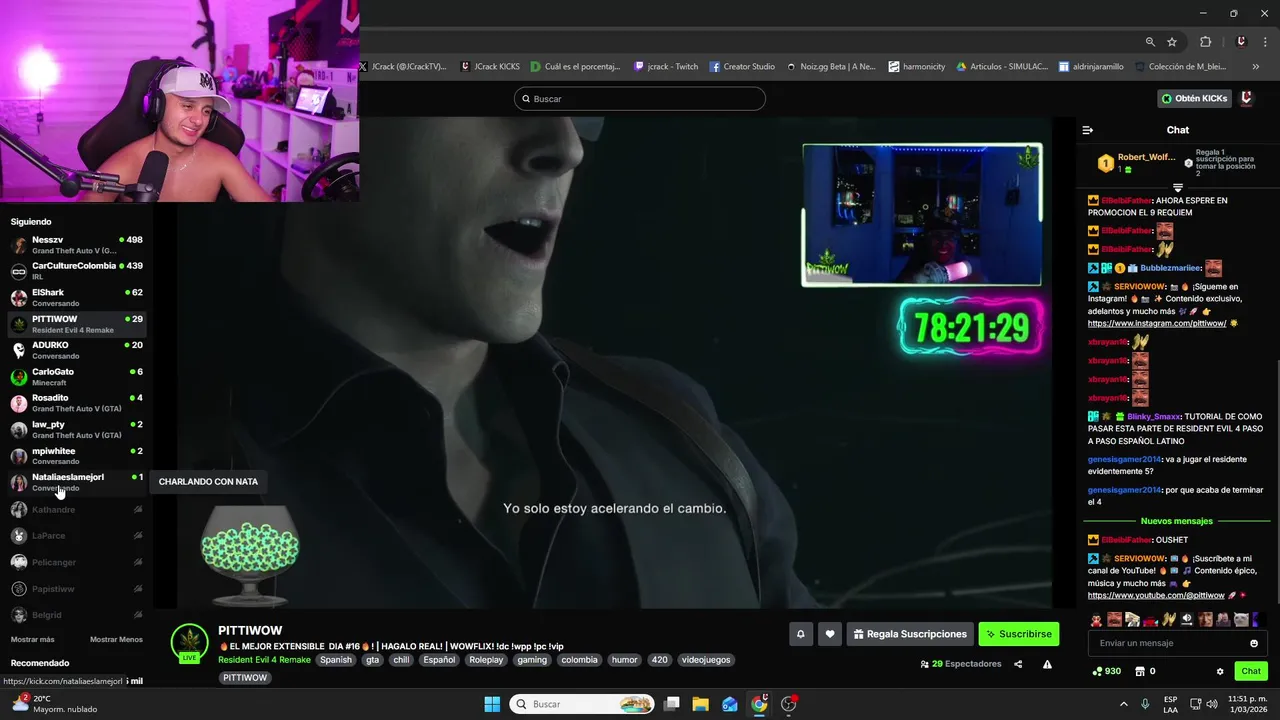Open OBS Studio in the taskbar
The width and height of the screenshot is (1280, 720).
pos(789,704)
